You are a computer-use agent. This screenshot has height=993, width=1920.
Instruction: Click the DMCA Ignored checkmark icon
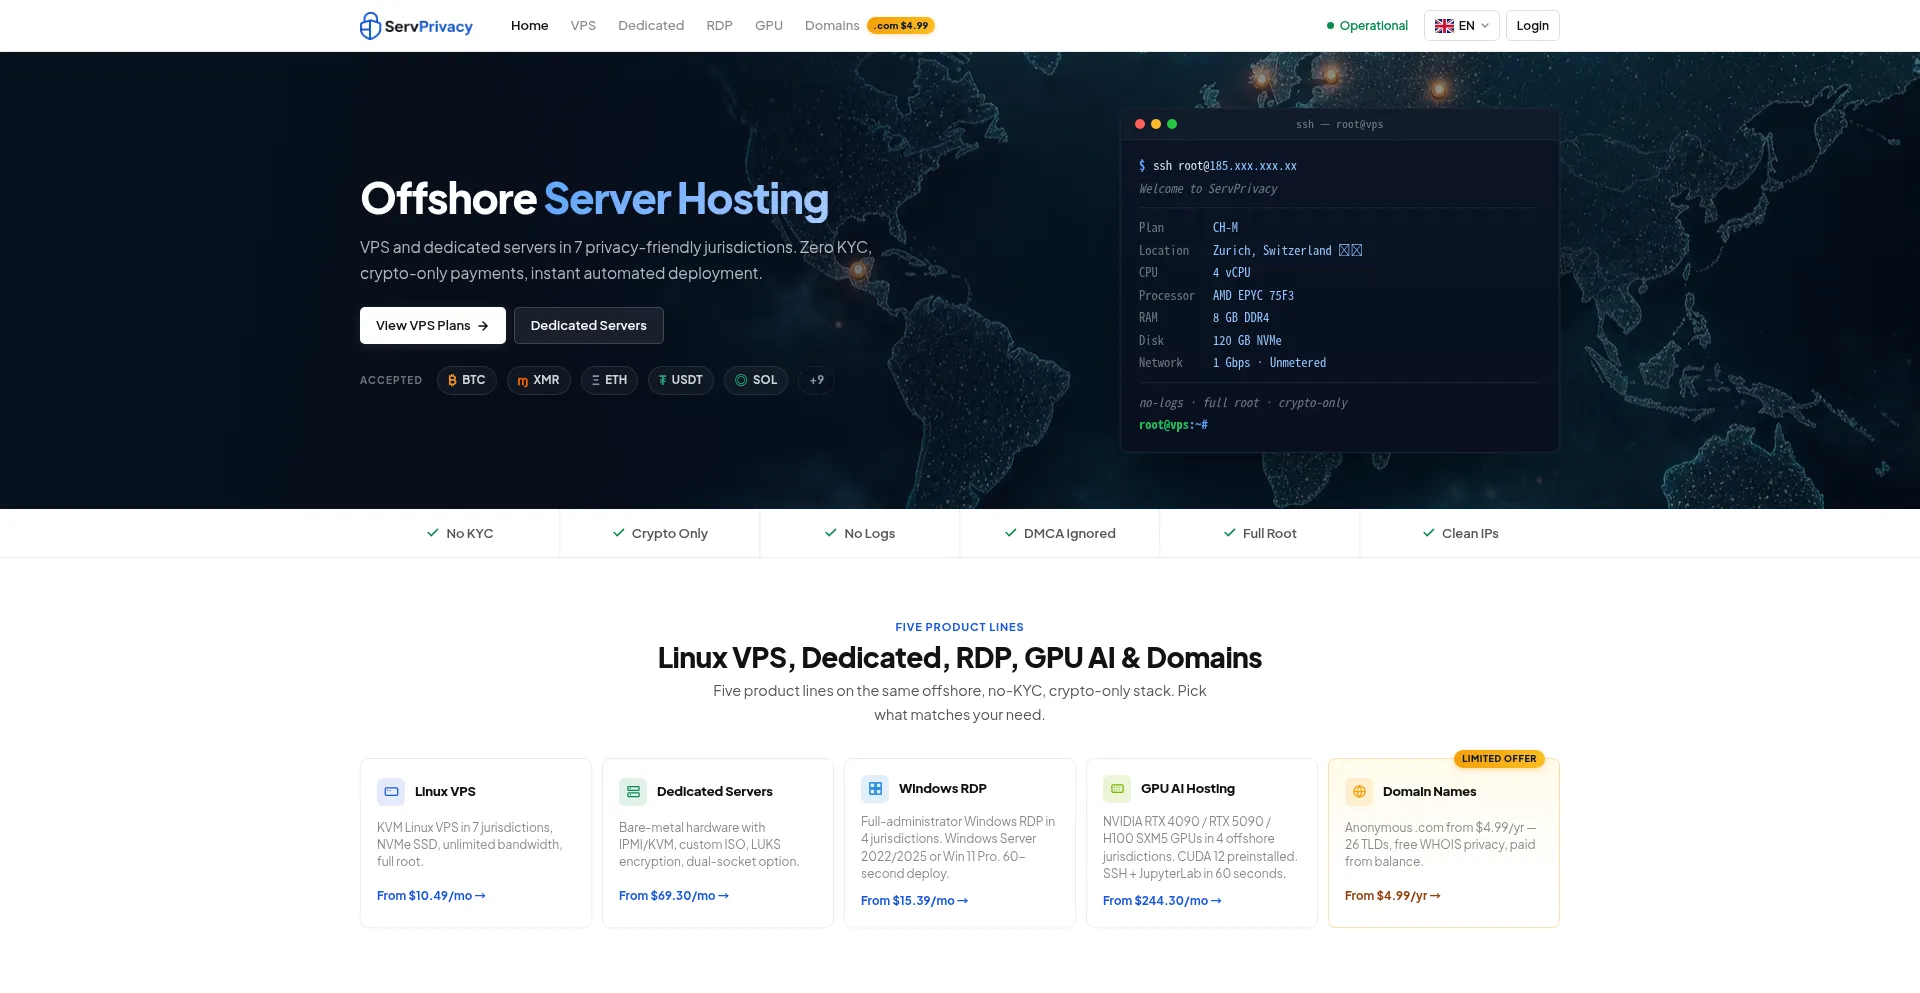(x=1011, y=533)
